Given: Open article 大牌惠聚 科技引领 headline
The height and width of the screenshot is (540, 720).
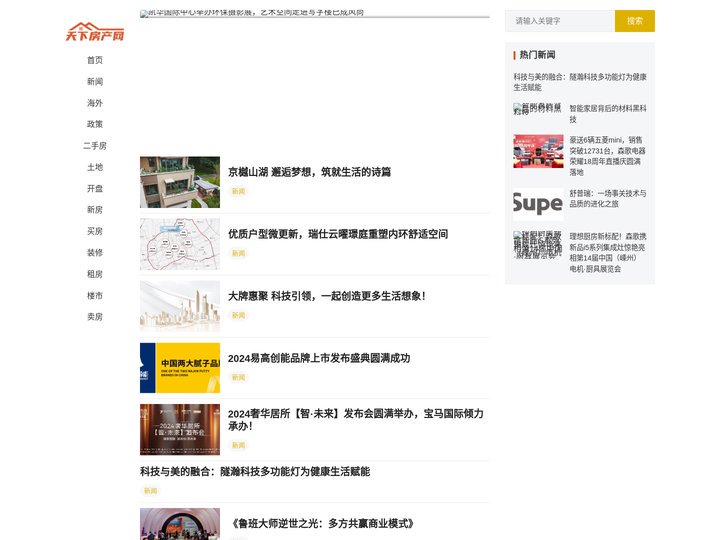Looking at the screenshot, I should [x=327, y=296].
